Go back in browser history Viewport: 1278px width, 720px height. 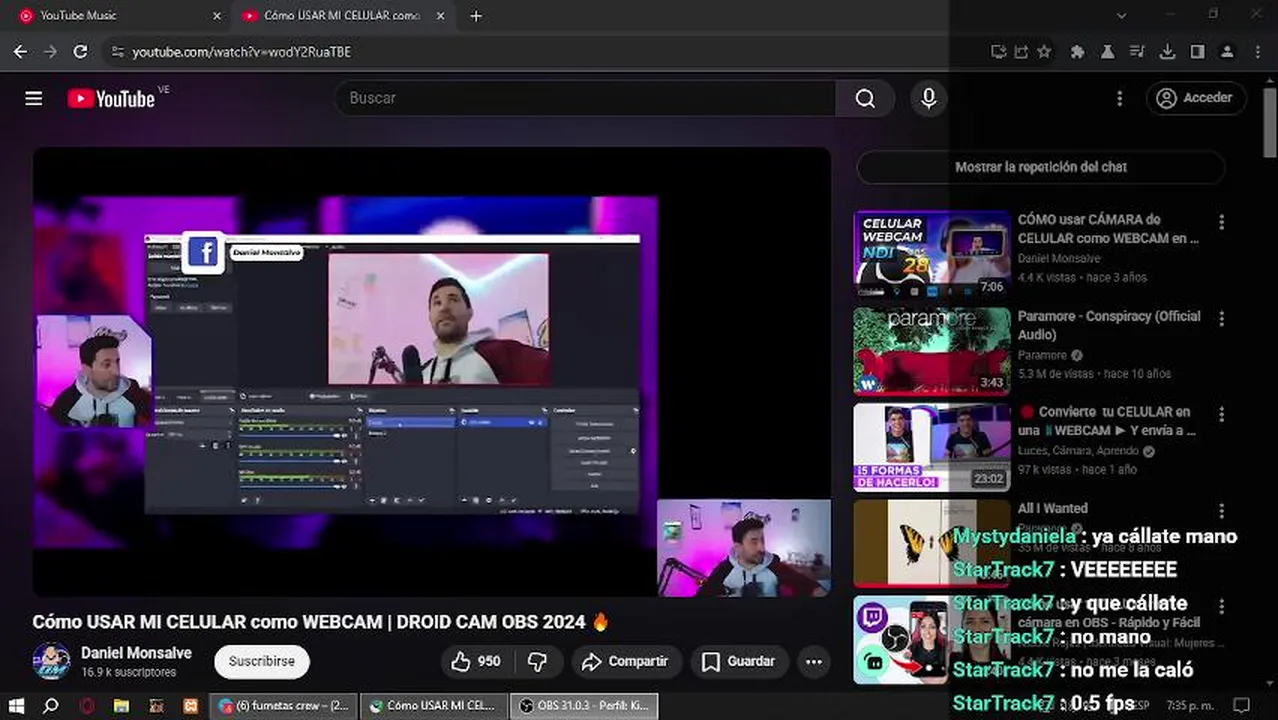pyautogui.click(x=20, y=52)
